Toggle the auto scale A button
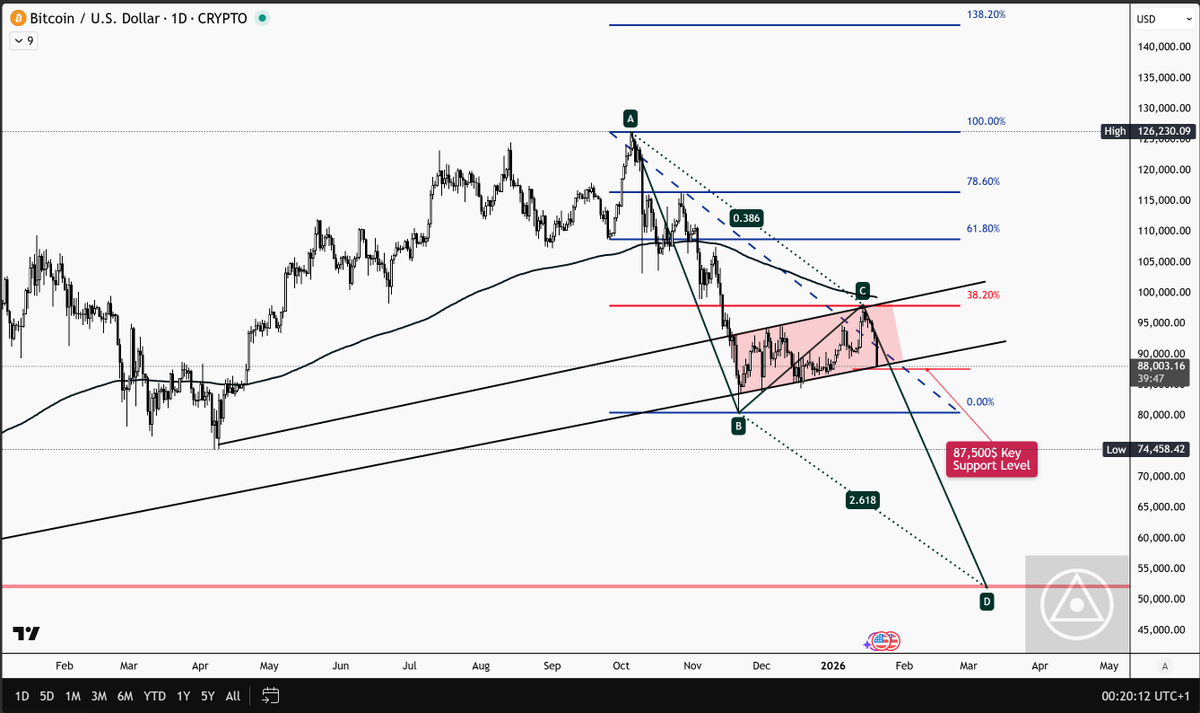1200x713 pixels. (1164, 665)
